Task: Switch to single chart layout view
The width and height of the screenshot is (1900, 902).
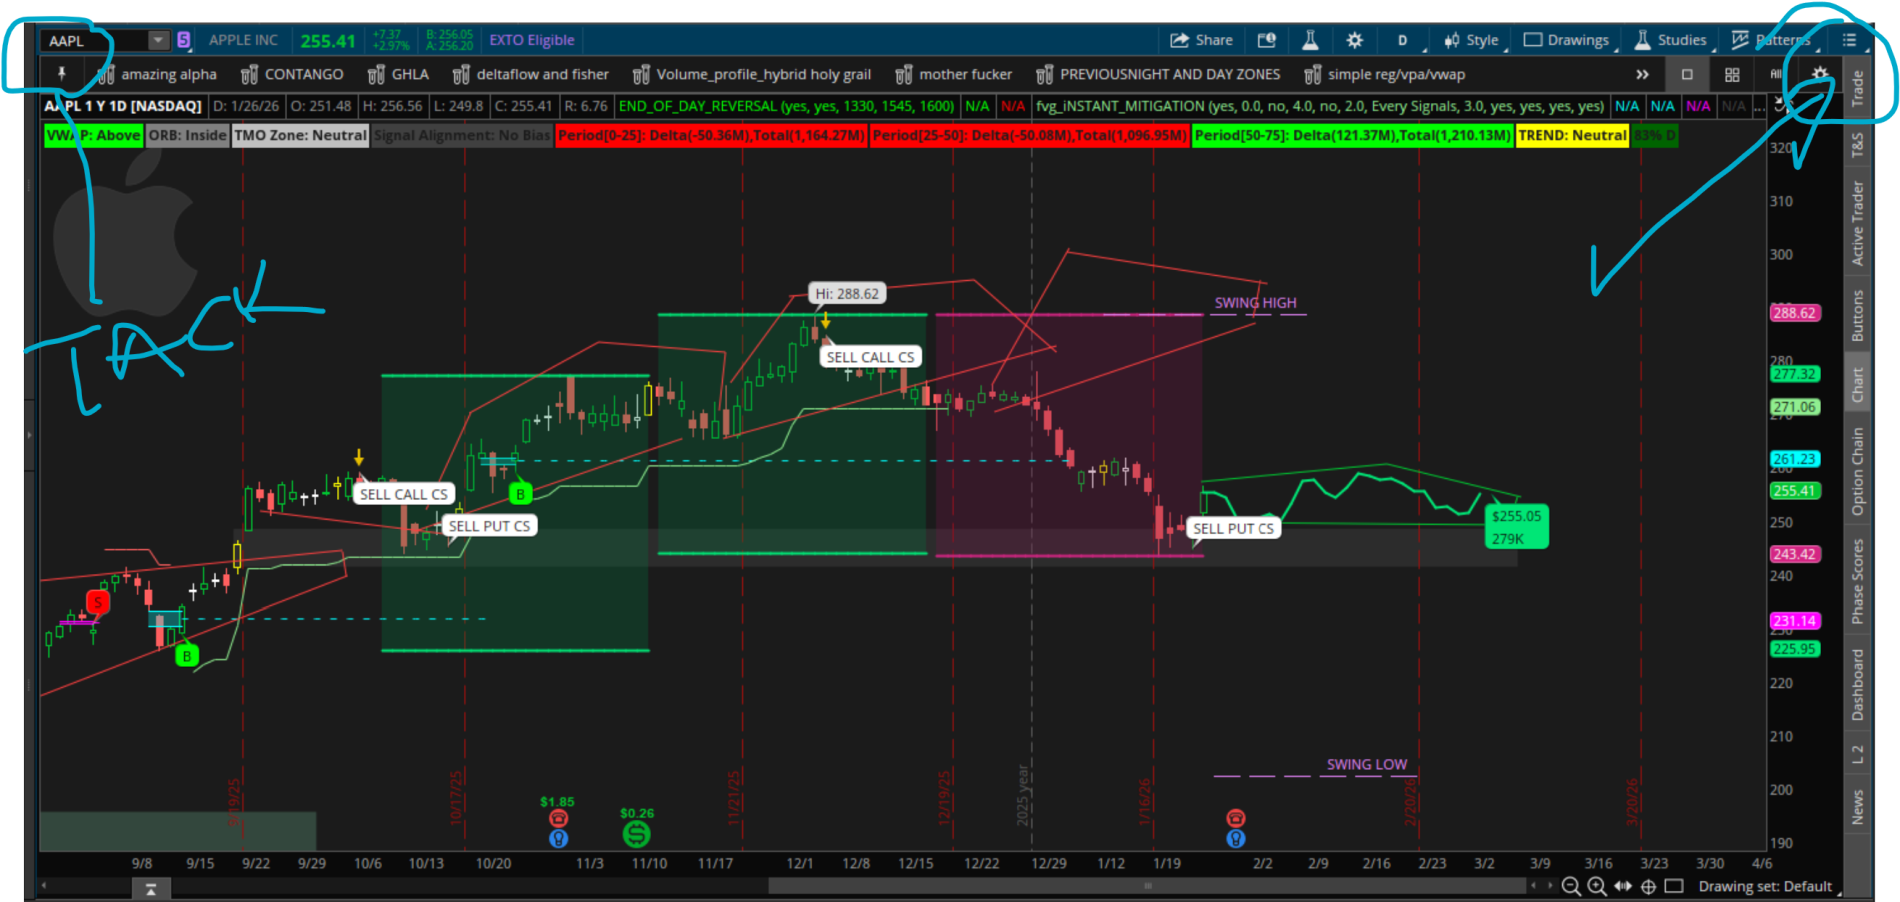Action: [1687, 74]
